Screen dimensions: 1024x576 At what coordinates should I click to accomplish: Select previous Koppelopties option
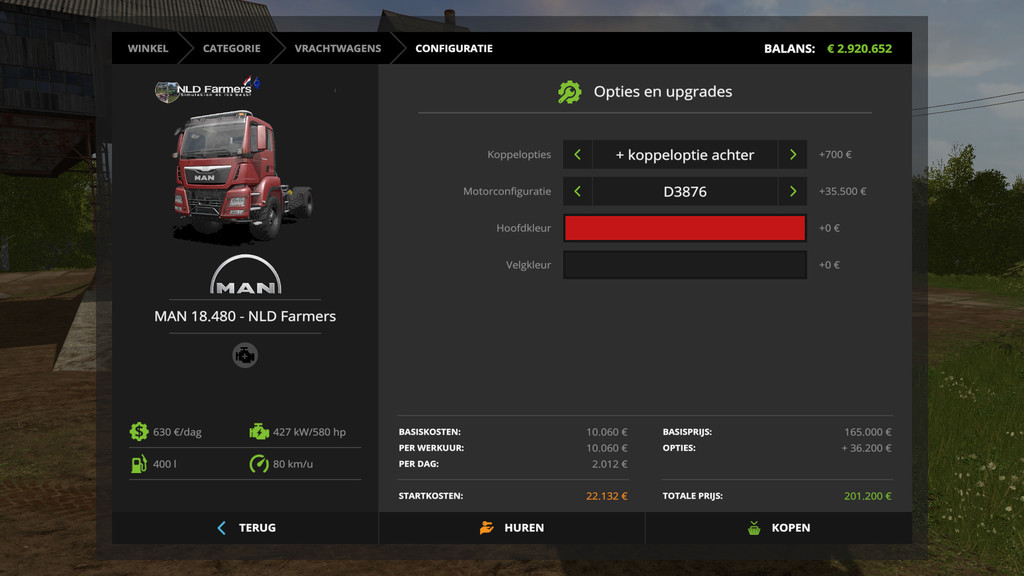click(577, 155)
